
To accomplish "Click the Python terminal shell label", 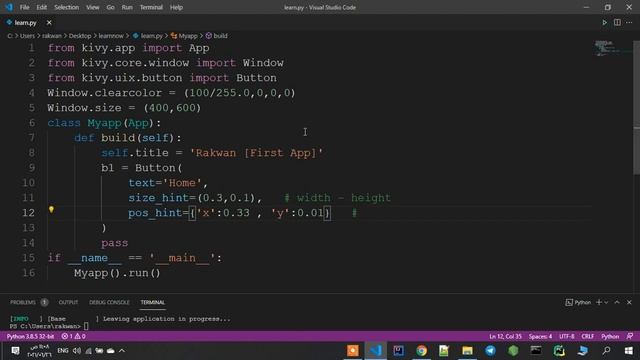I will point(578,302).
